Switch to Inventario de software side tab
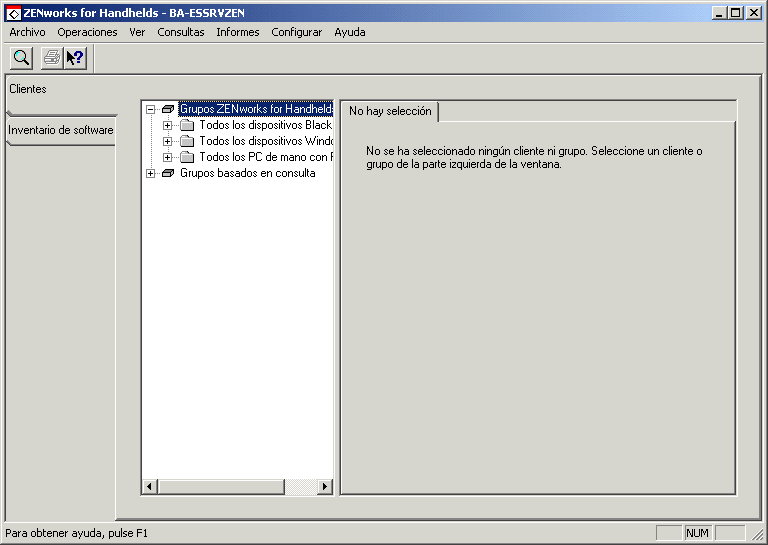The height and width of the screenshot is (545, 768). (x=61, y=130)
